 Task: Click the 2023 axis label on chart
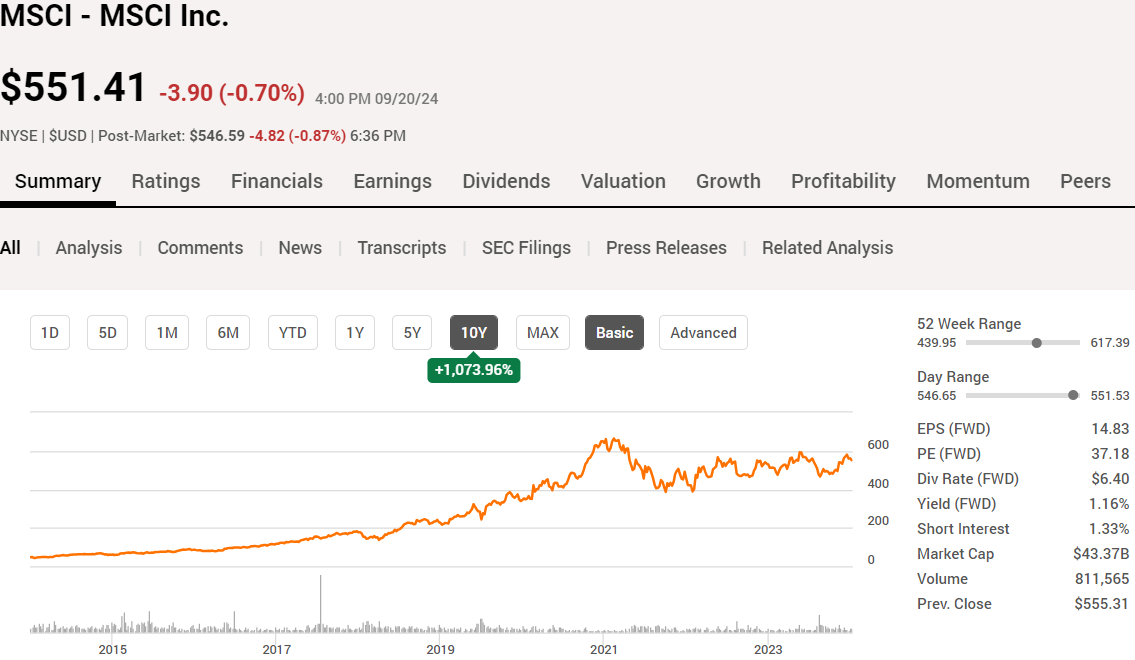click(x=768, y=649)
